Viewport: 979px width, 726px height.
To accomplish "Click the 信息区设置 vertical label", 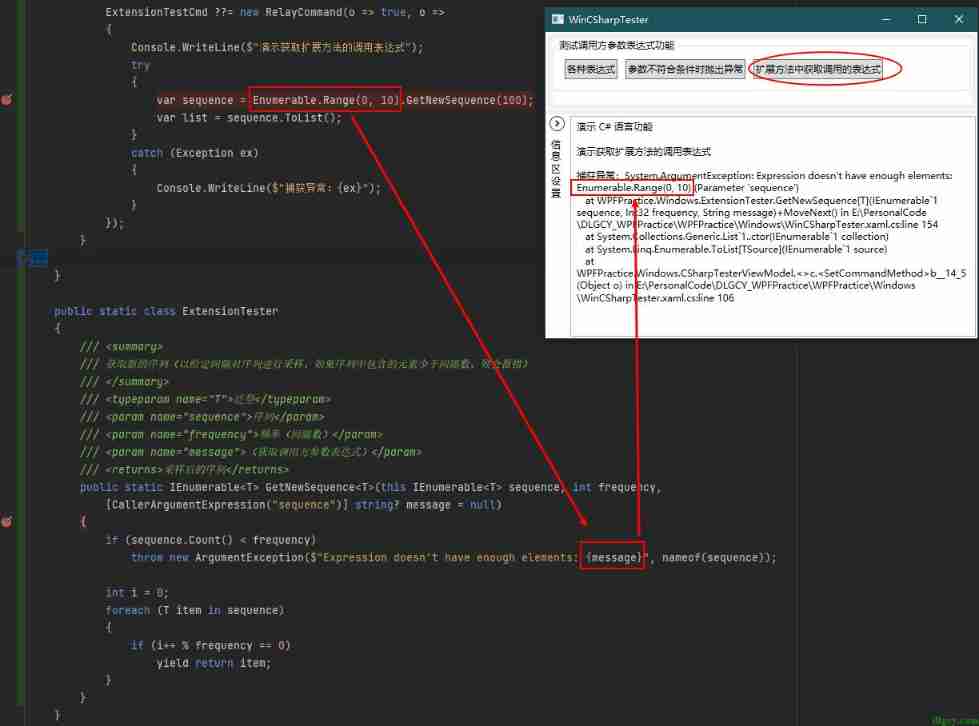I will [557, 168].
